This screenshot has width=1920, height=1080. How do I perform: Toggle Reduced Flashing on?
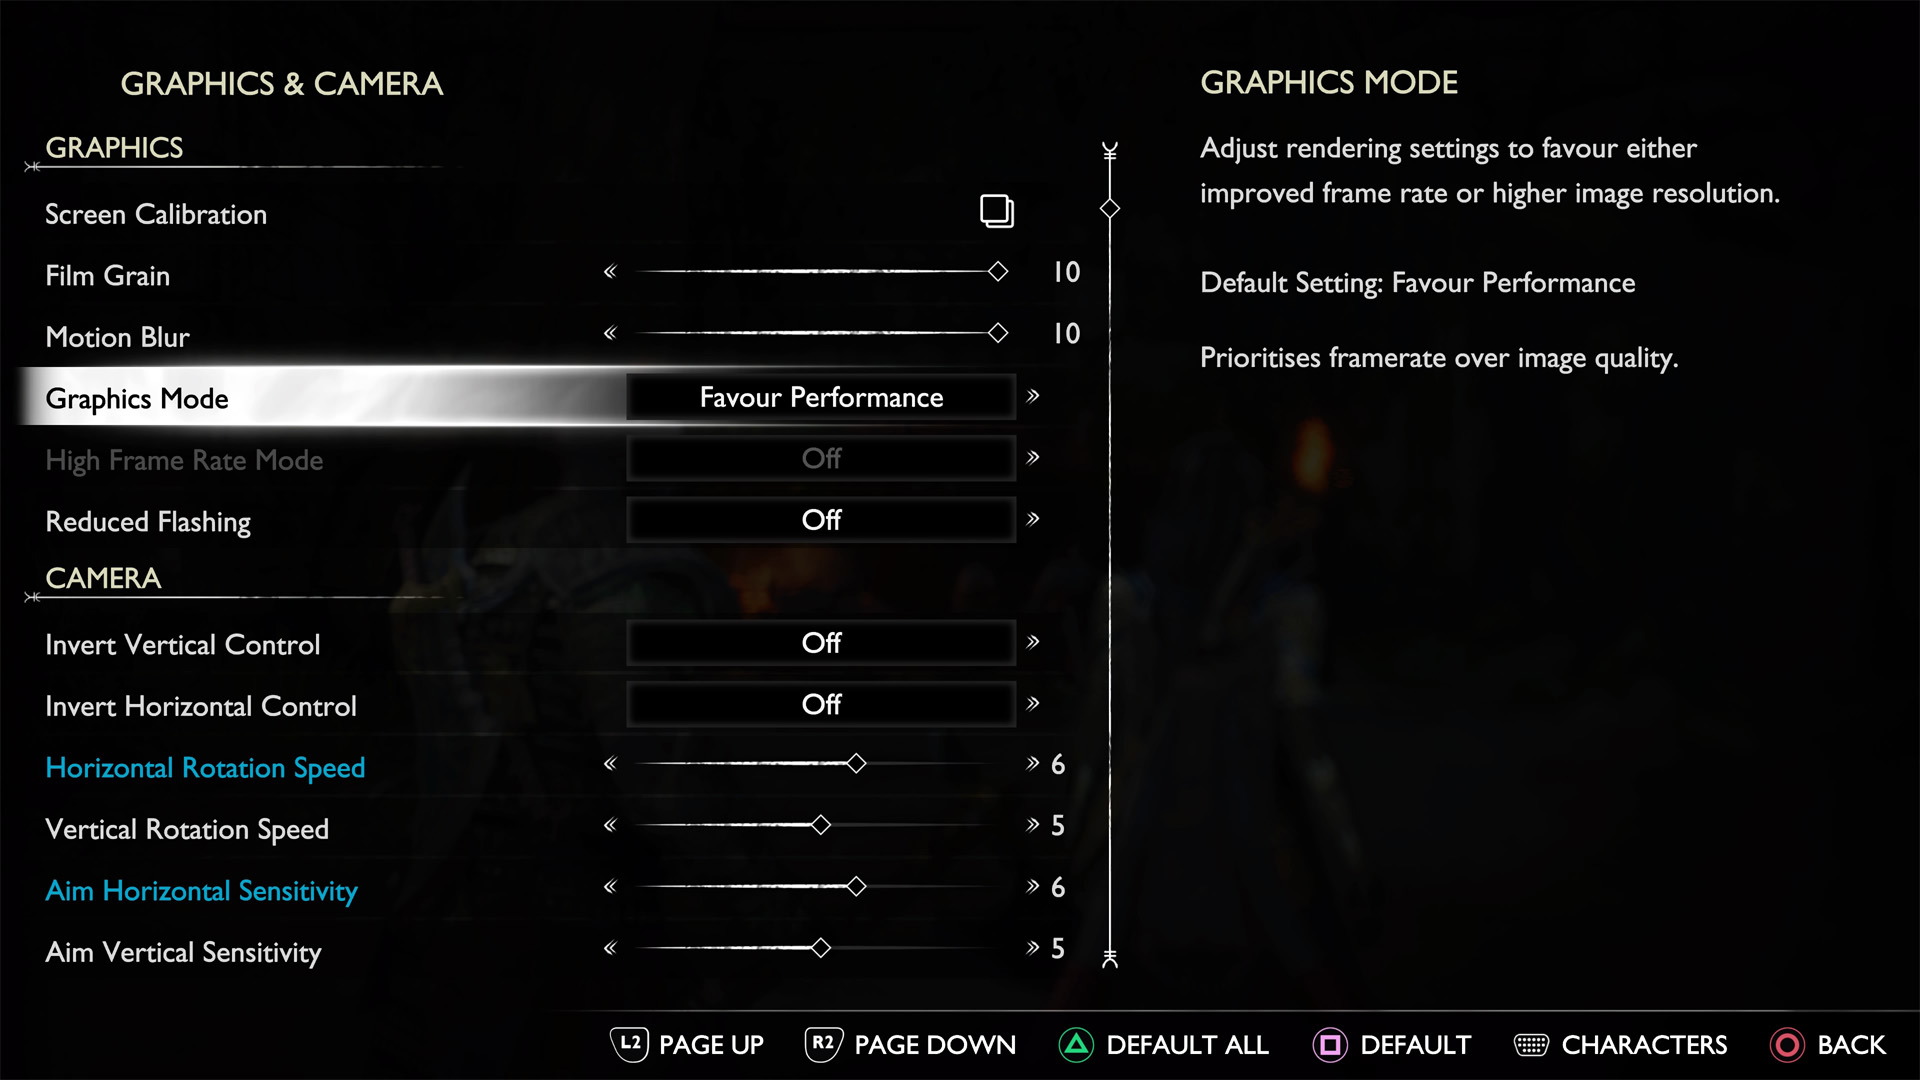pos(1038,520)
